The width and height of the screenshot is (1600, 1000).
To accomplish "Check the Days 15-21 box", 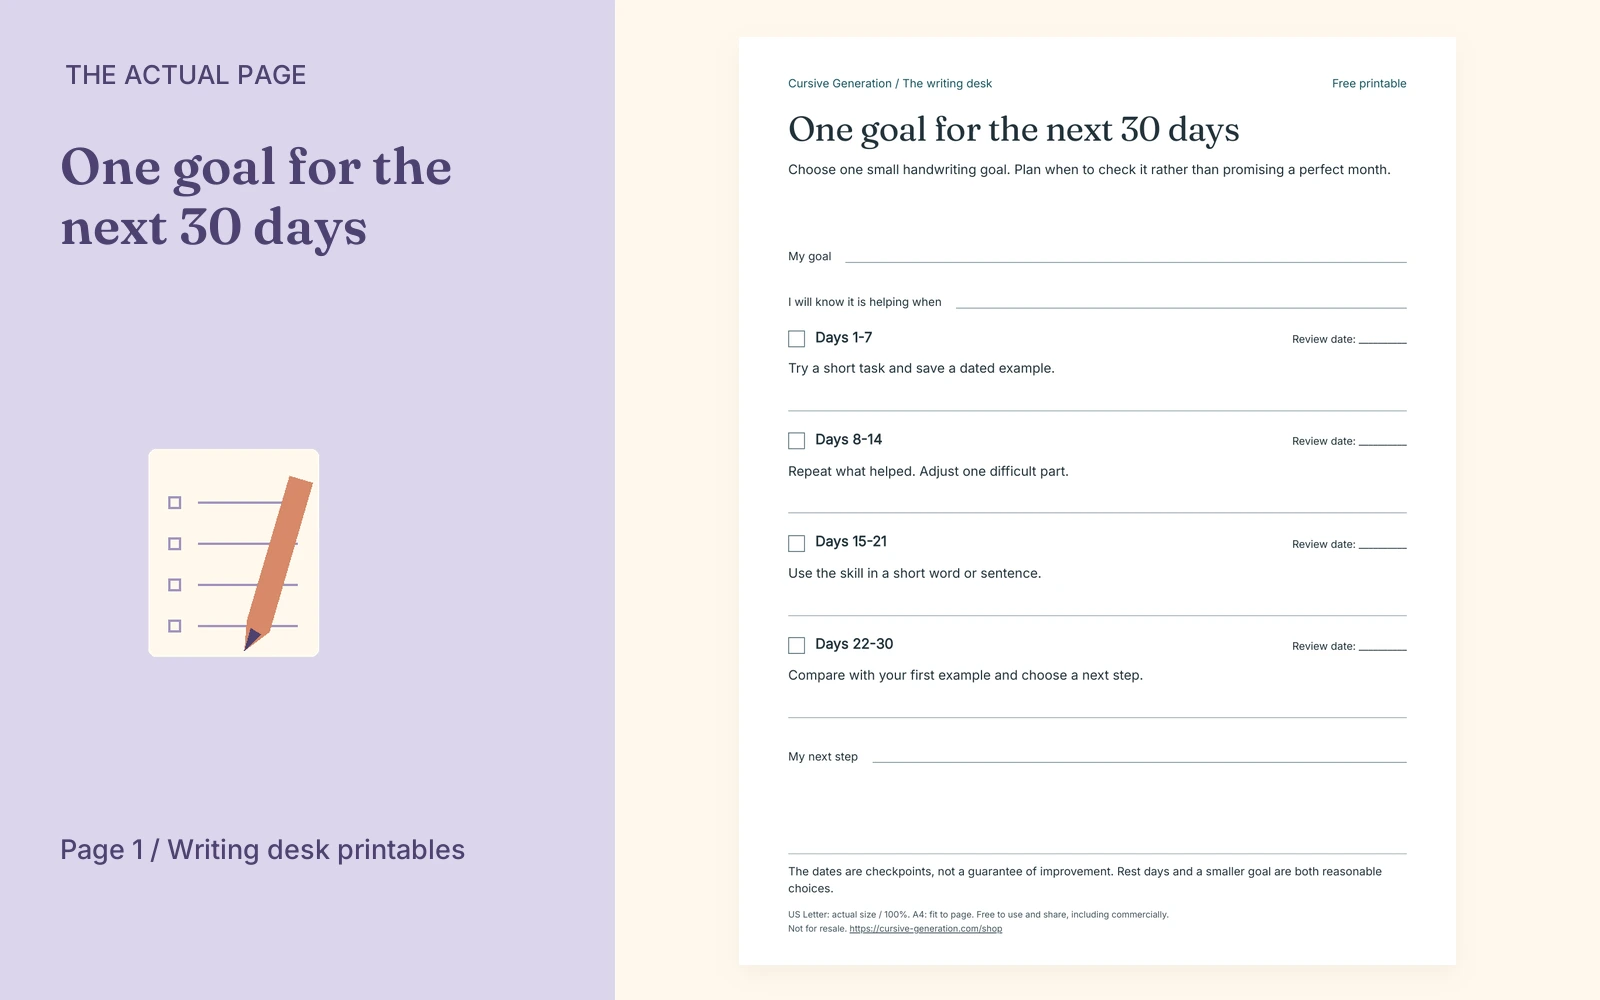I will click(796, 544).
